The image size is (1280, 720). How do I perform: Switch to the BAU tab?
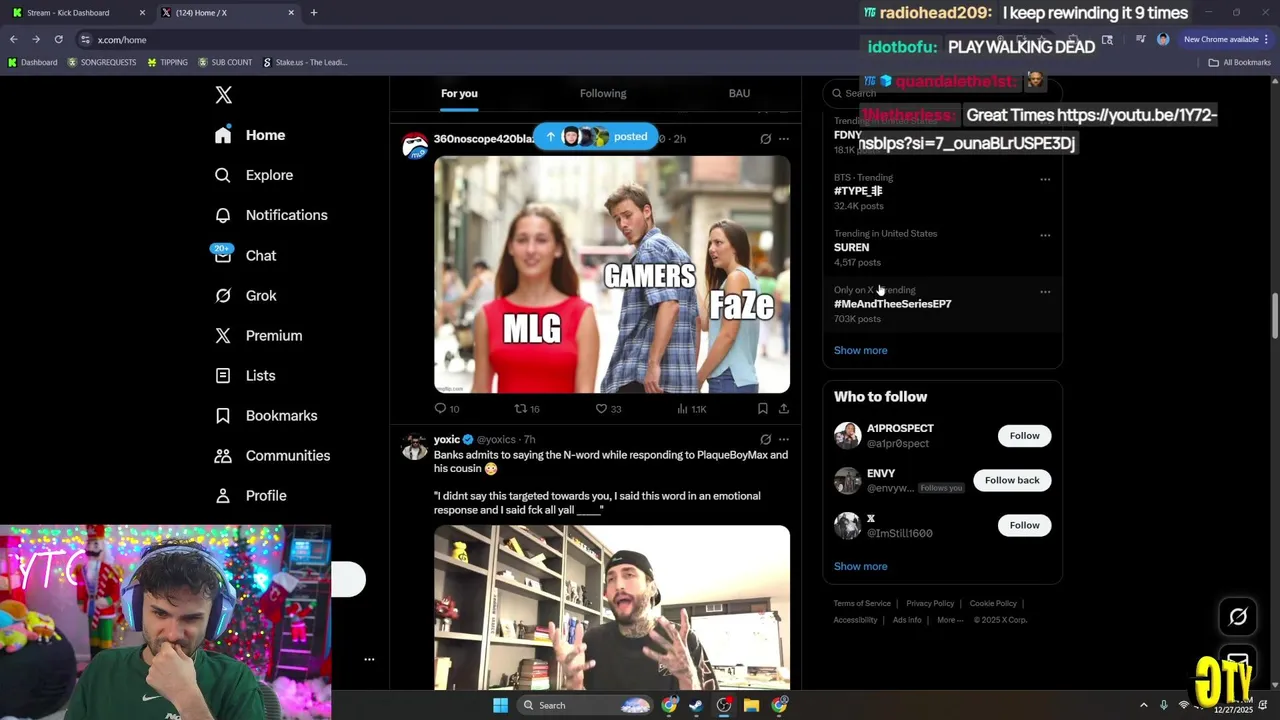coord(739,93)
